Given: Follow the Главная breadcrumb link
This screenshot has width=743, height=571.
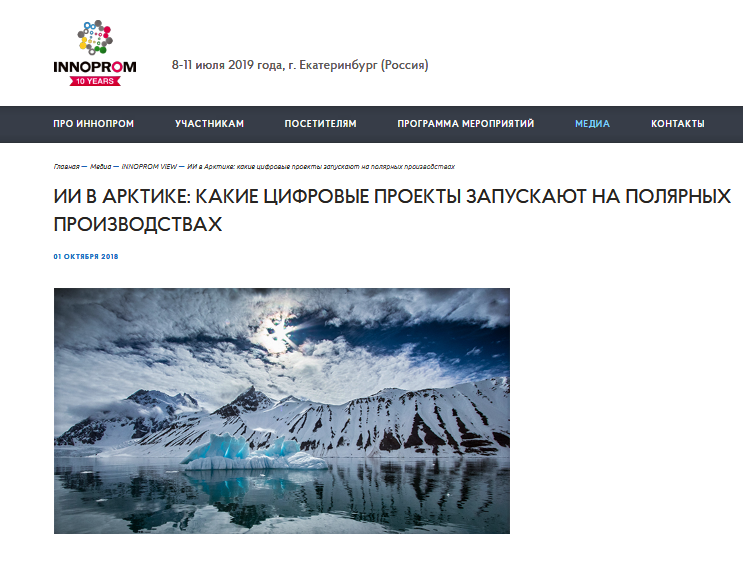Looking at the screenshot, I should point(66,166).
